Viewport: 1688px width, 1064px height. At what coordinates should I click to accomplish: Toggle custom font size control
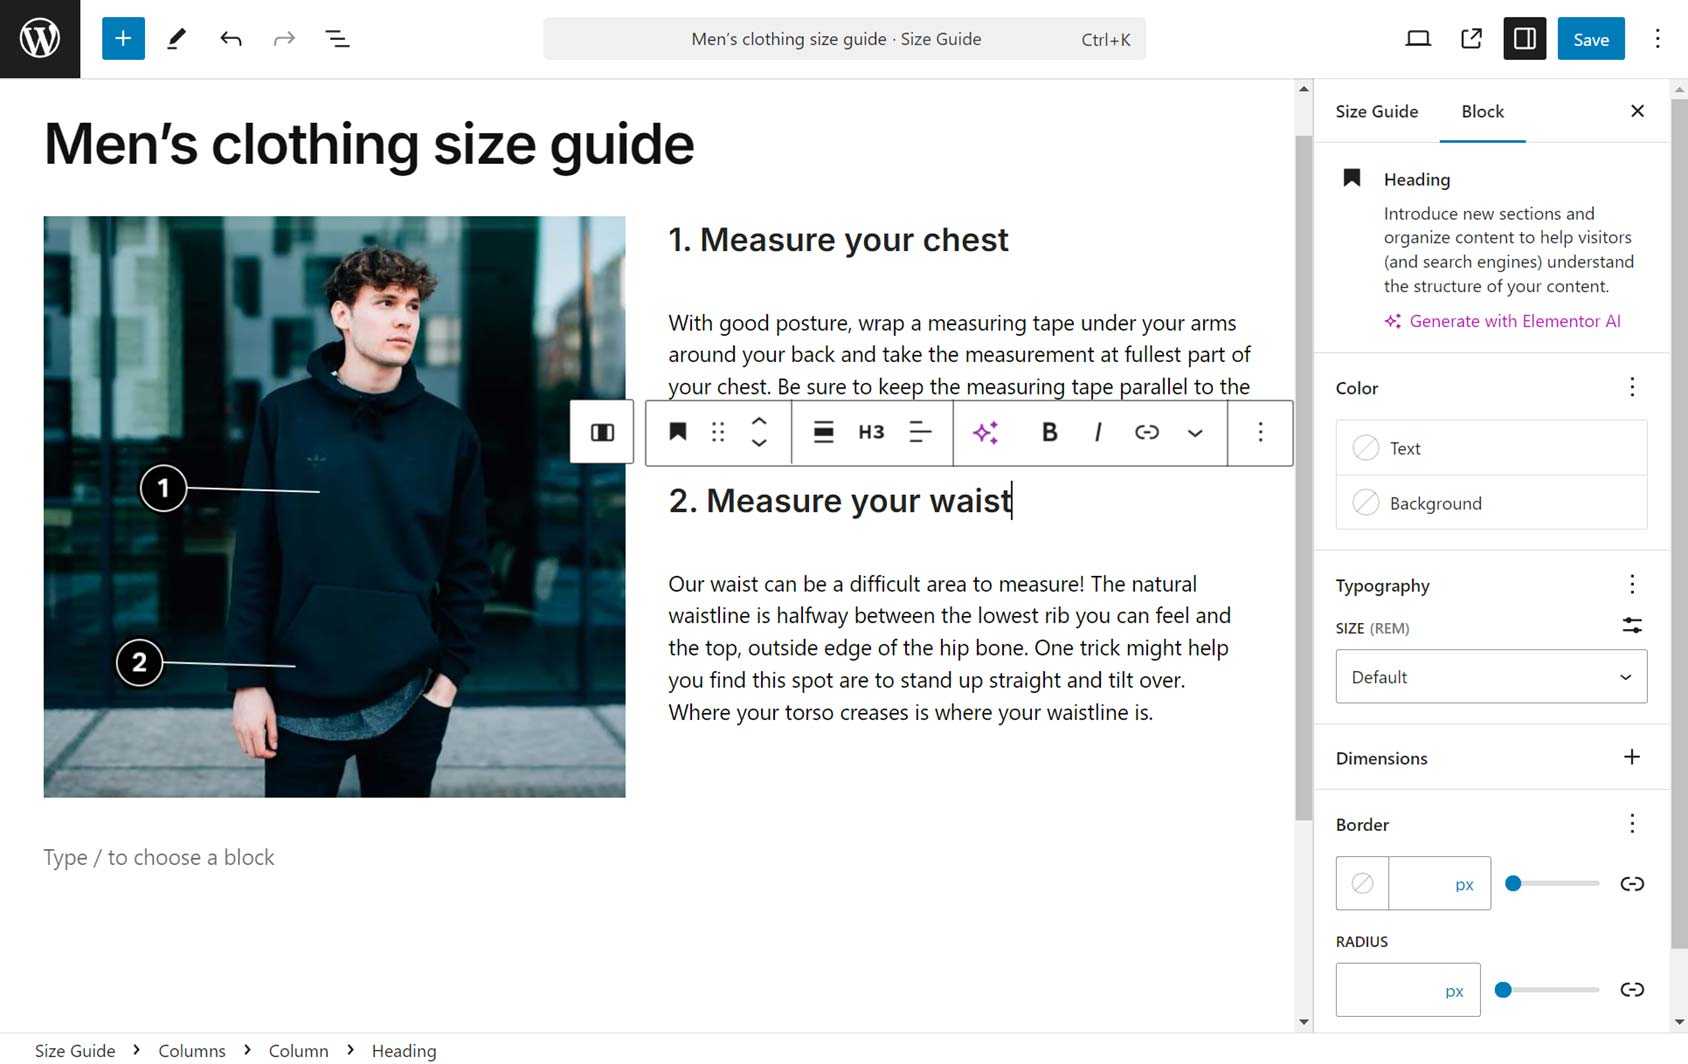coord(1632,626)
